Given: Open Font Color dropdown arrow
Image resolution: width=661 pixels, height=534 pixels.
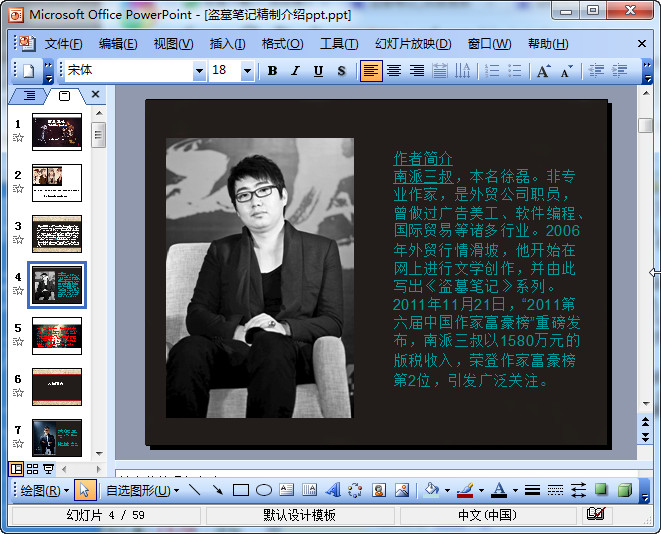Looking at the screenshot, I should point(515,490).
